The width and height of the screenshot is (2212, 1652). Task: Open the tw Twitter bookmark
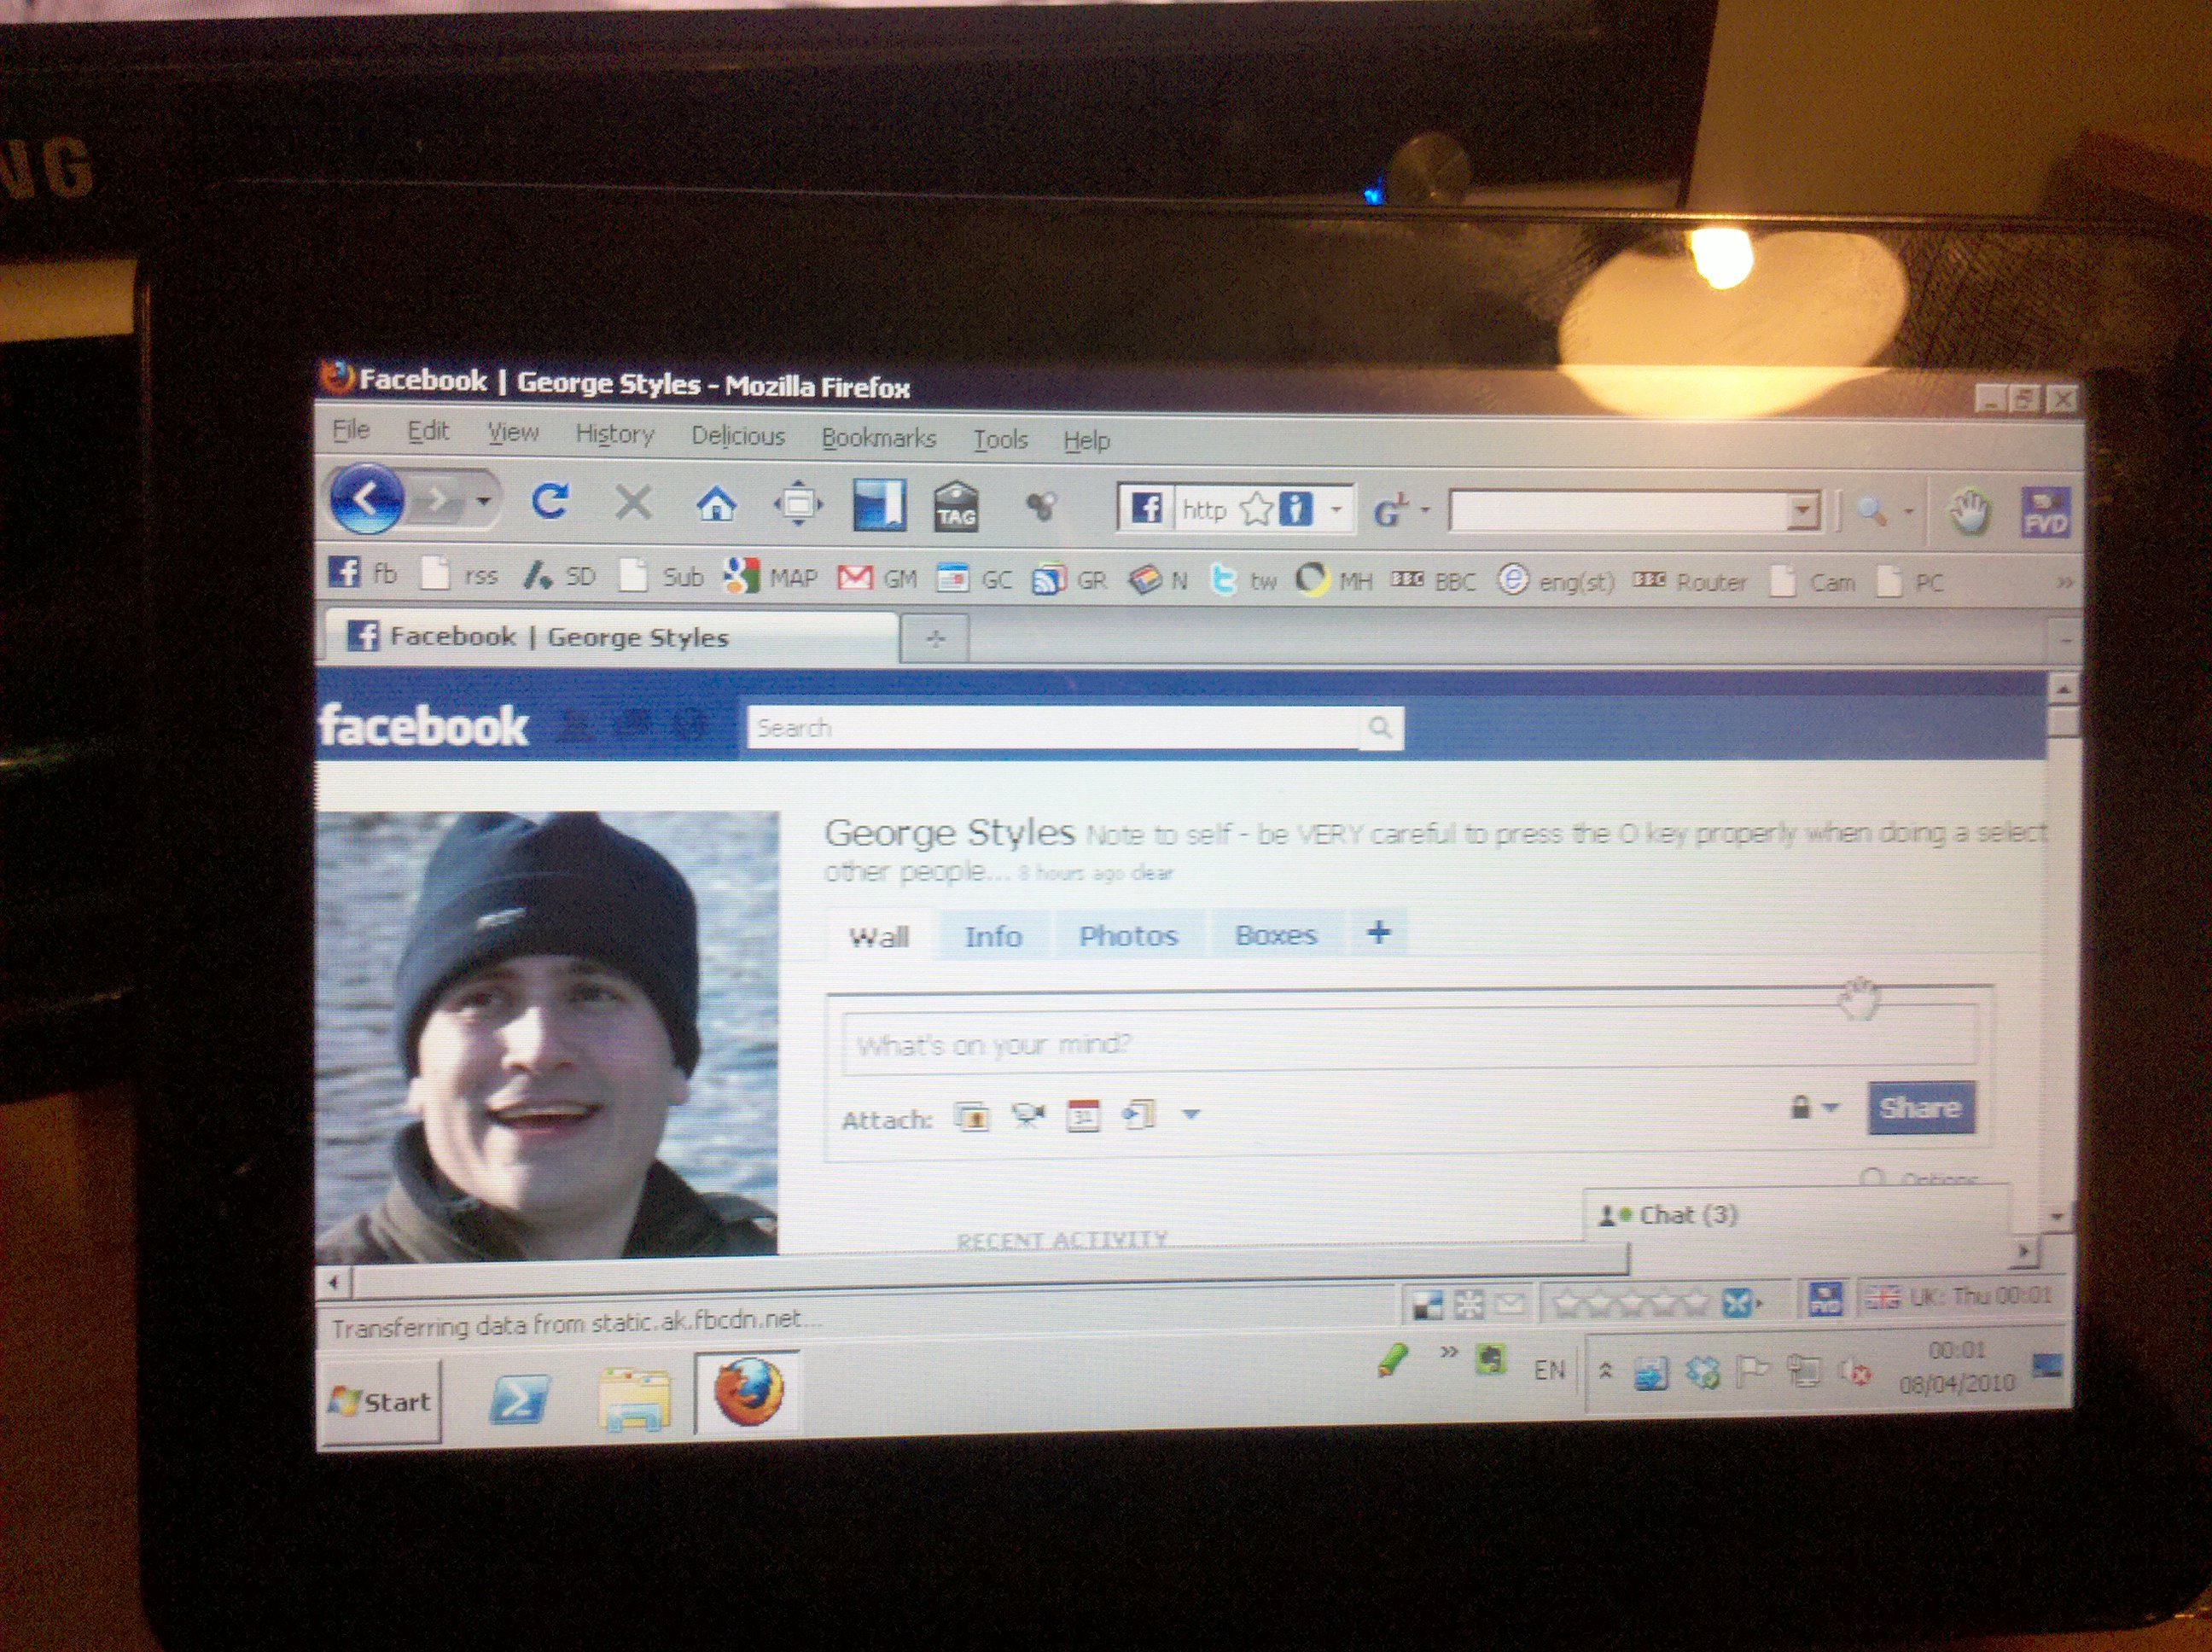point(1243,582)
